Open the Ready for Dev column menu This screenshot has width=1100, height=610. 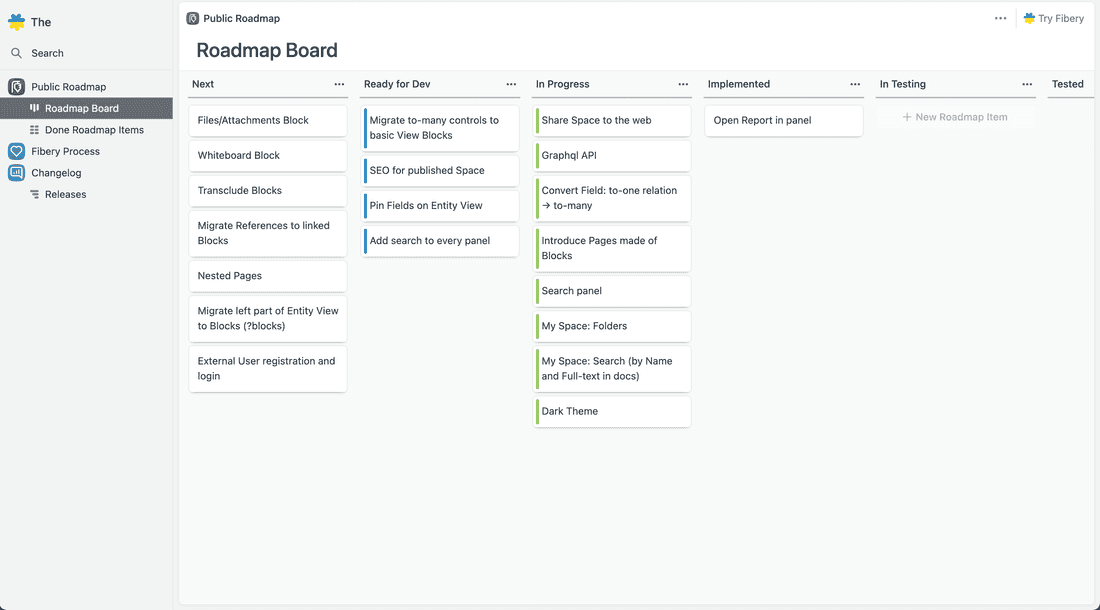click(511, 84)
